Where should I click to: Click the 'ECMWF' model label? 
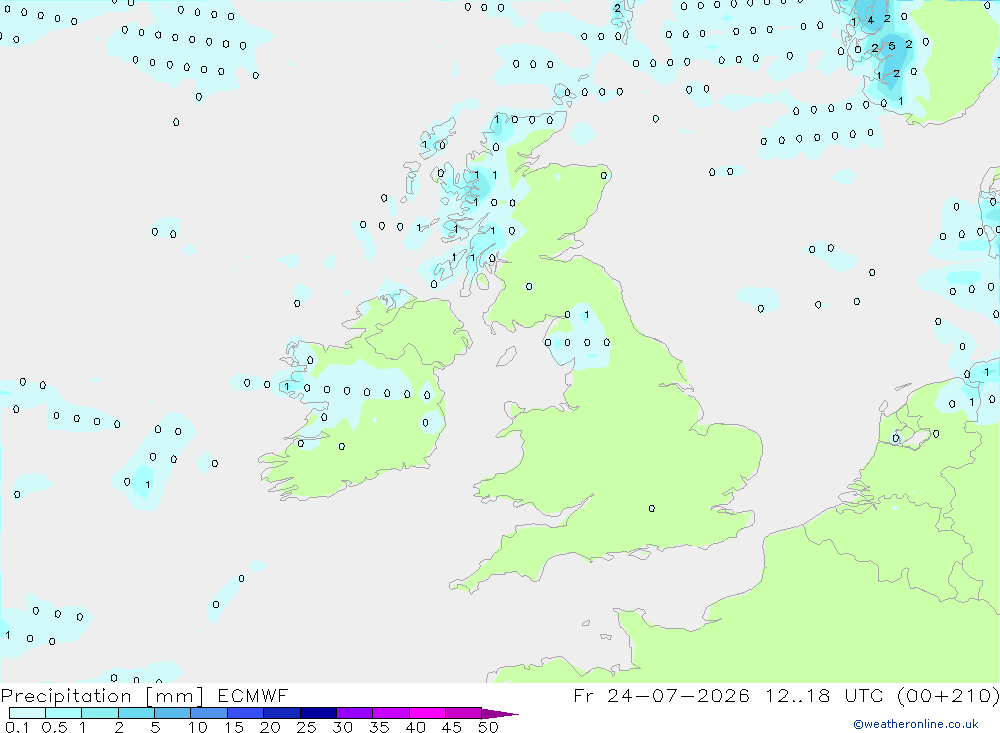tap(253, 696)
